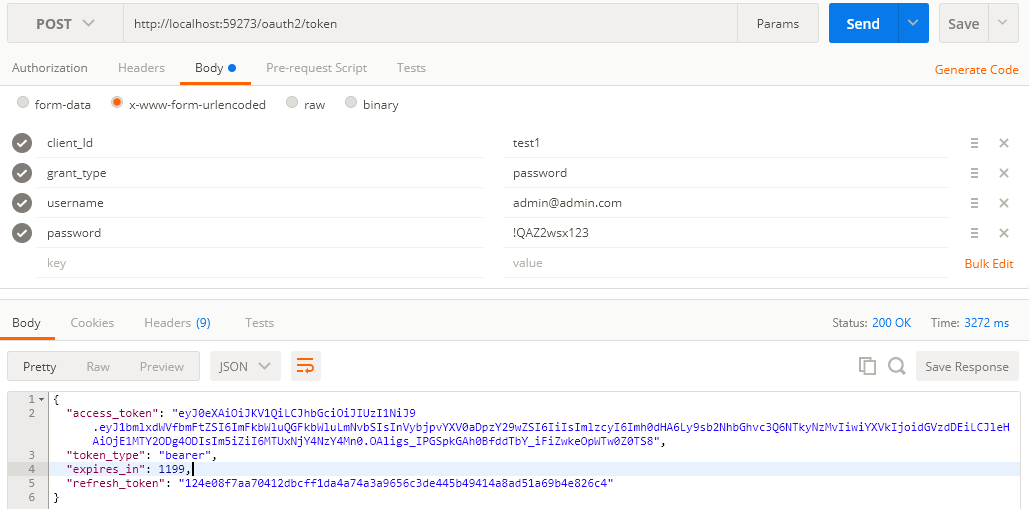Image resolution: width=1029 pixels, height=509 pixels.
Task: Click the Generate Code link
Action: pyautogui.click(x=976, y=70)
